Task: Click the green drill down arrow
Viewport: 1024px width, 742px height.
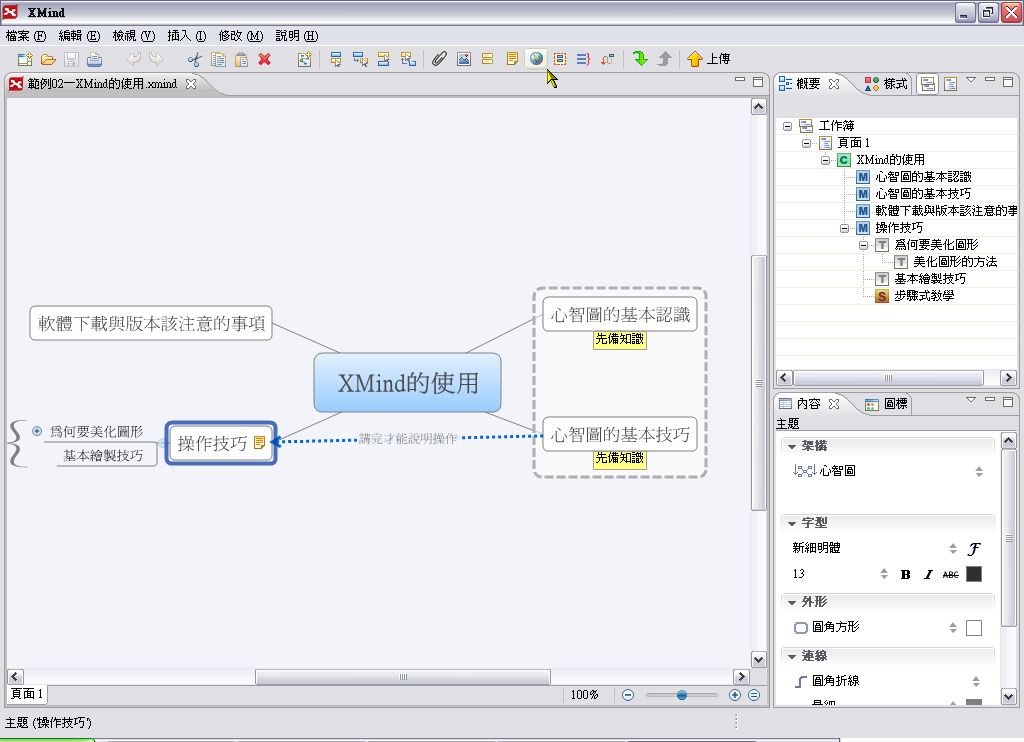Action: [x=640, y=59]
